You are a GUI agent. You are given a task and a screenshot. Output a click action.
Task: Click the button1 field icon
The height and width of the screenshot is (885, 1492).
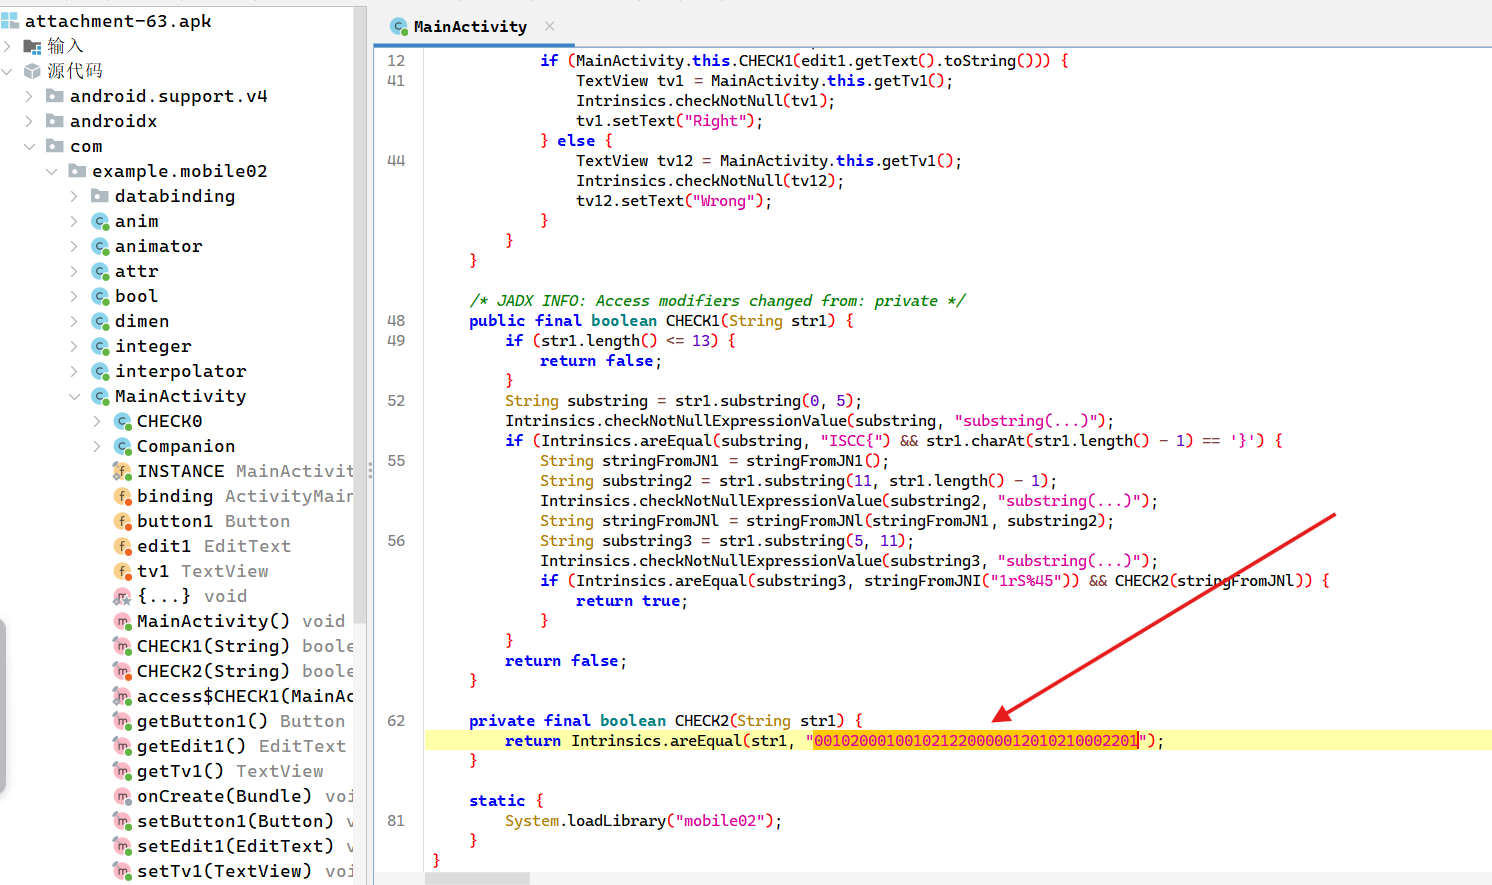122,521
